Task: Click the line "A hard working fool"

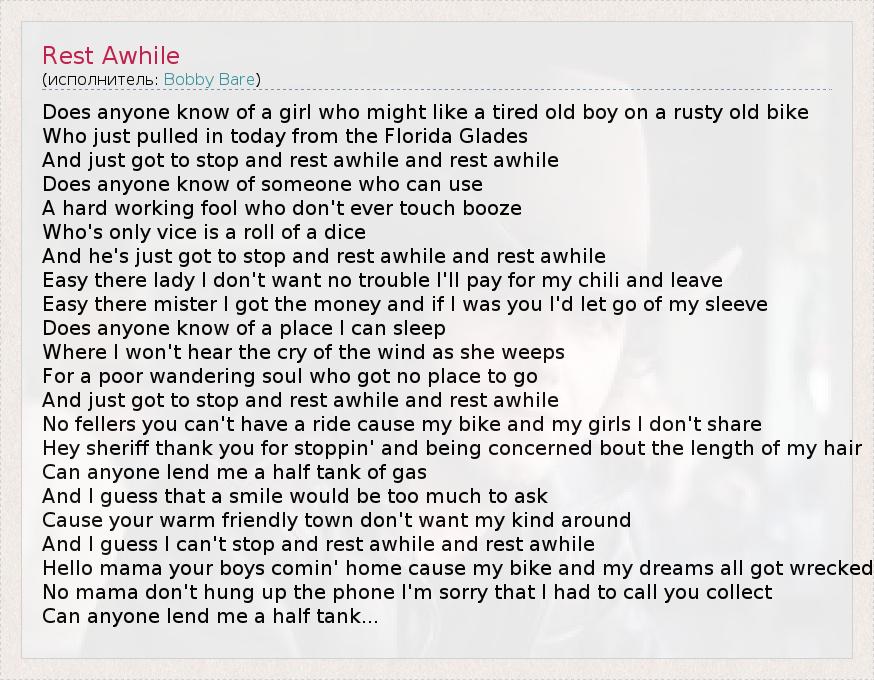Action: click(x=282, y=208)
